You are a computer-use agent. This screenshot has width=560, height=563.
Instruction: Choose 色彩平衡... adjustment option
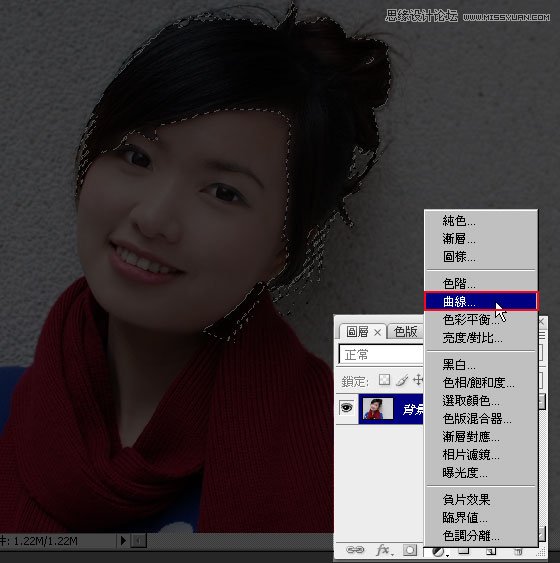click(481, 320)
